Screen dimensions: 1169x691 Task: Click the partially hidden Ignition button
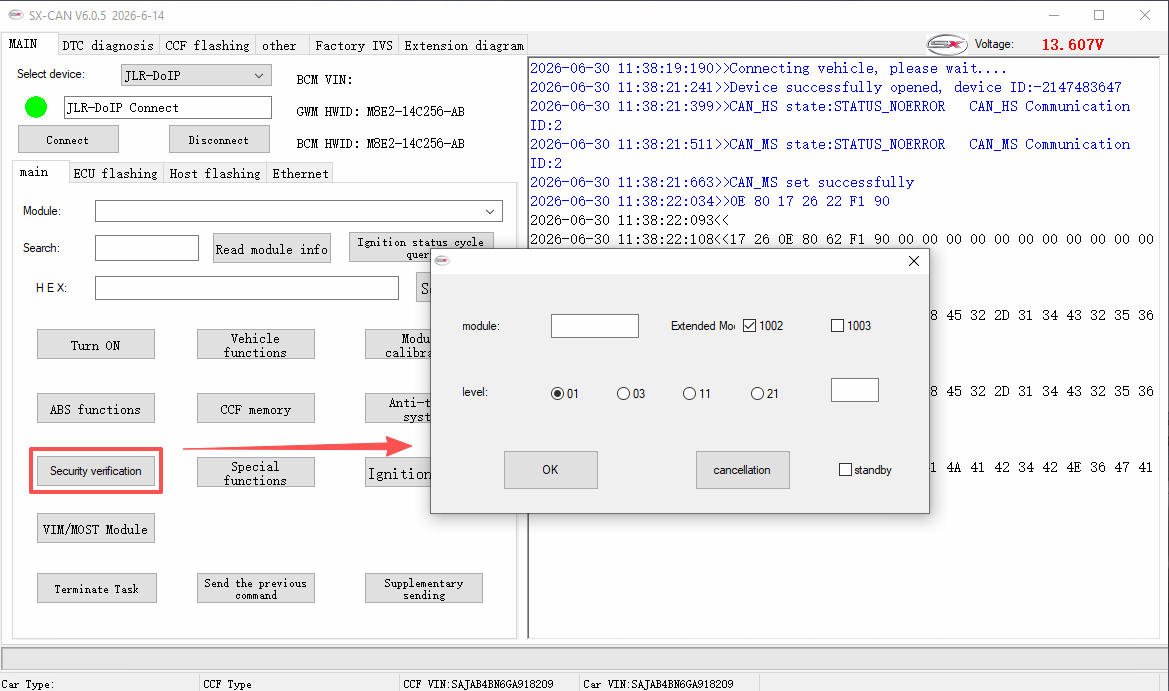pos(398,473)
